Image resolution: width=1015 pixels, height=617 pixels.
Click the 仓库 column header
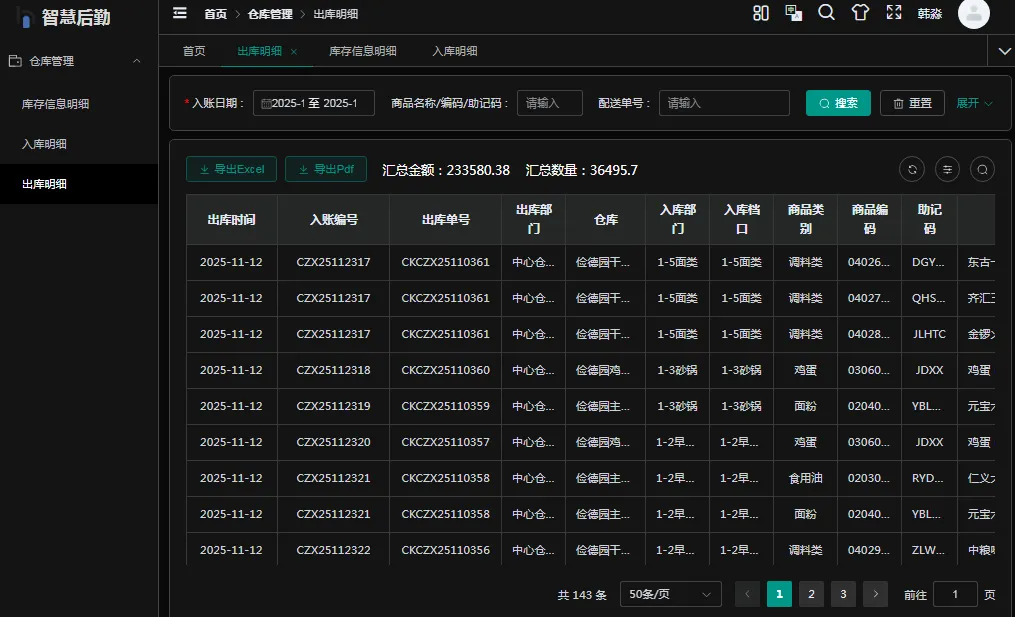(x=605, y=219)
